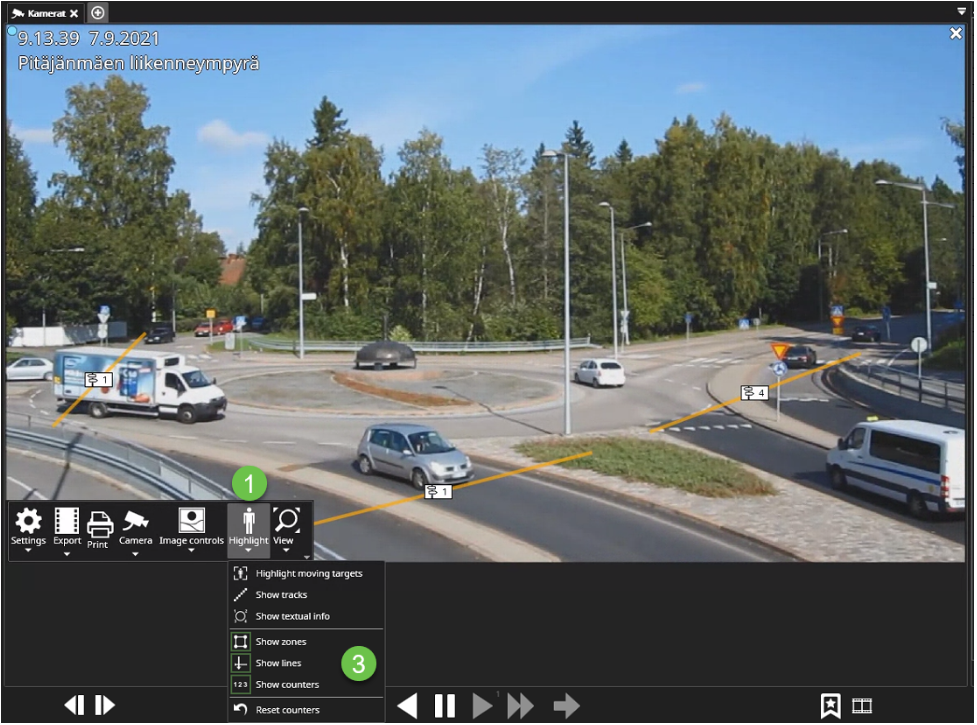Click Reset counters
Screen dimensions: 977x725
click(287, 710)
